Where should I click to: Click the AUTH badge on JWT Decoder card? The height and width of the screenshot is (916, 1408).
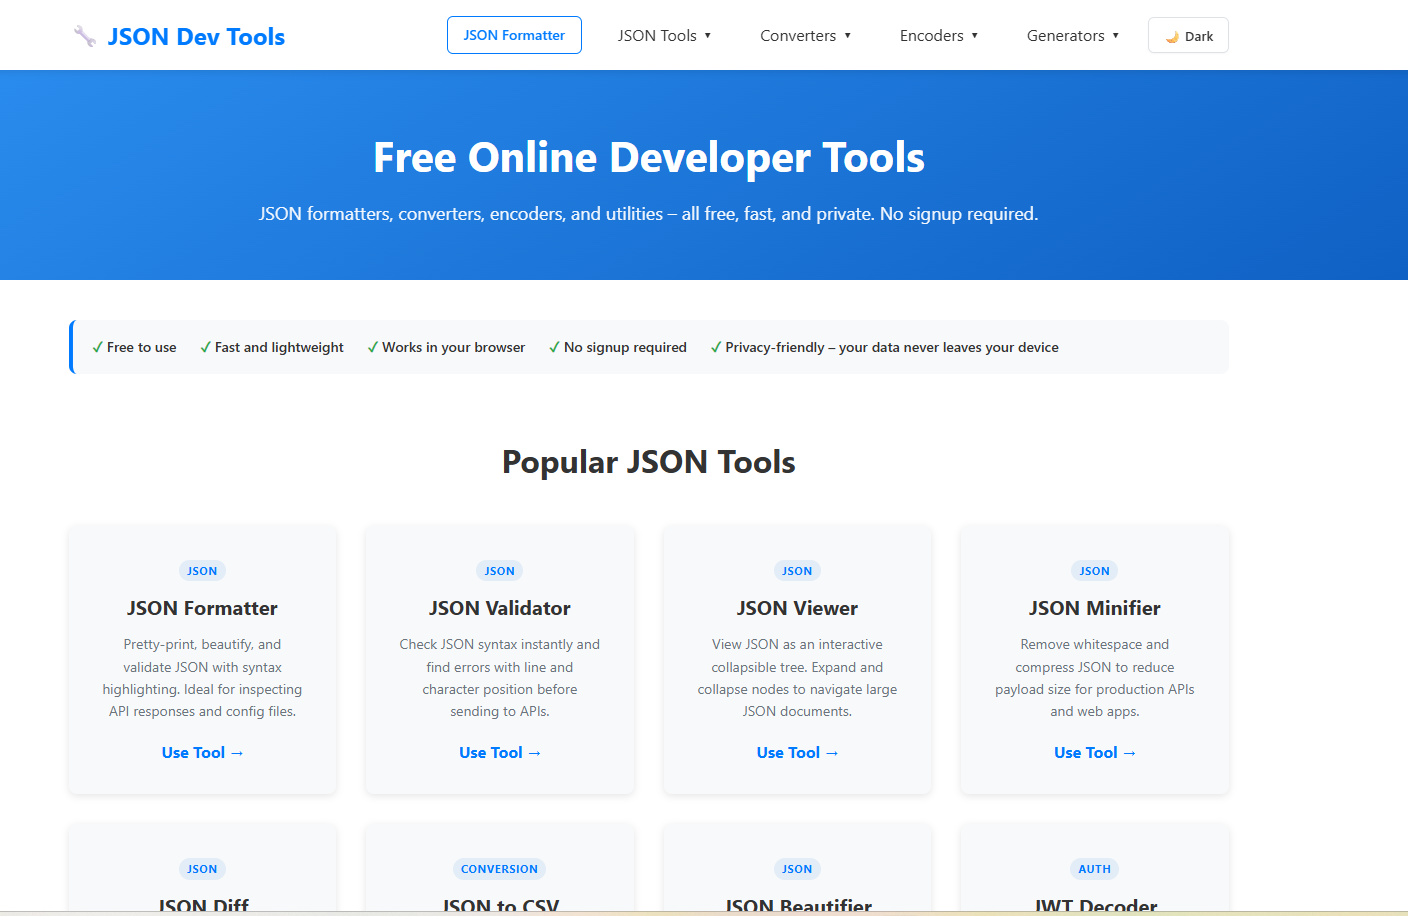pos(1095,869)
